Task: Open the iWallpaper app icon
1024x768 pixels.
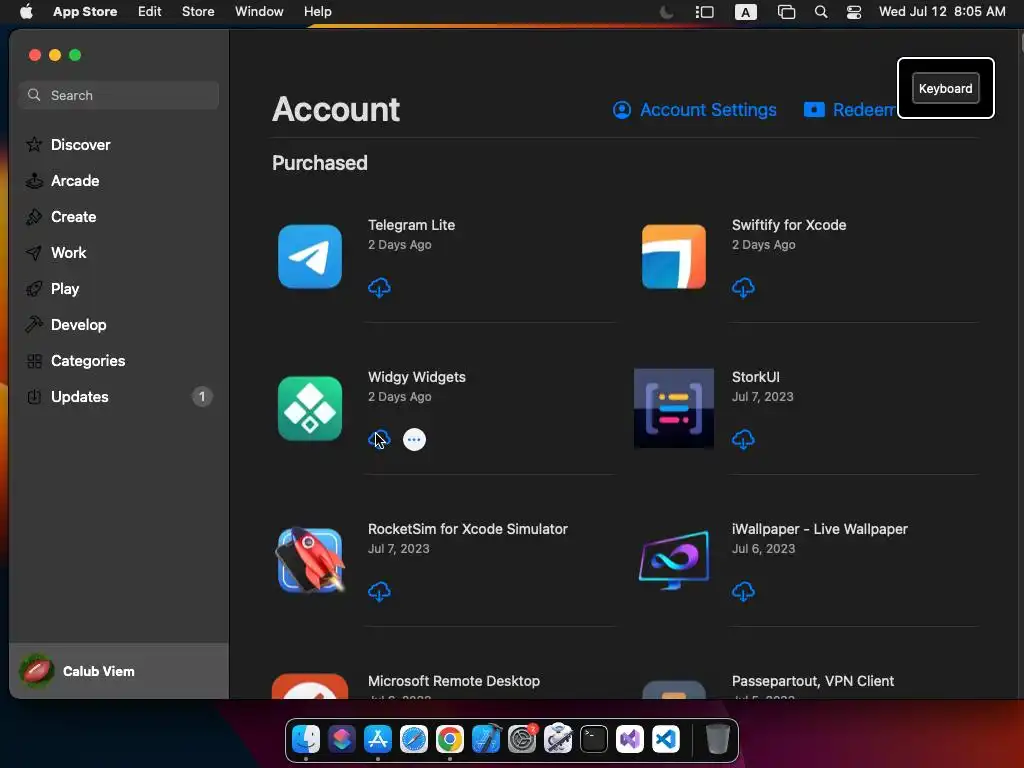Action: [x=673, y=560]
